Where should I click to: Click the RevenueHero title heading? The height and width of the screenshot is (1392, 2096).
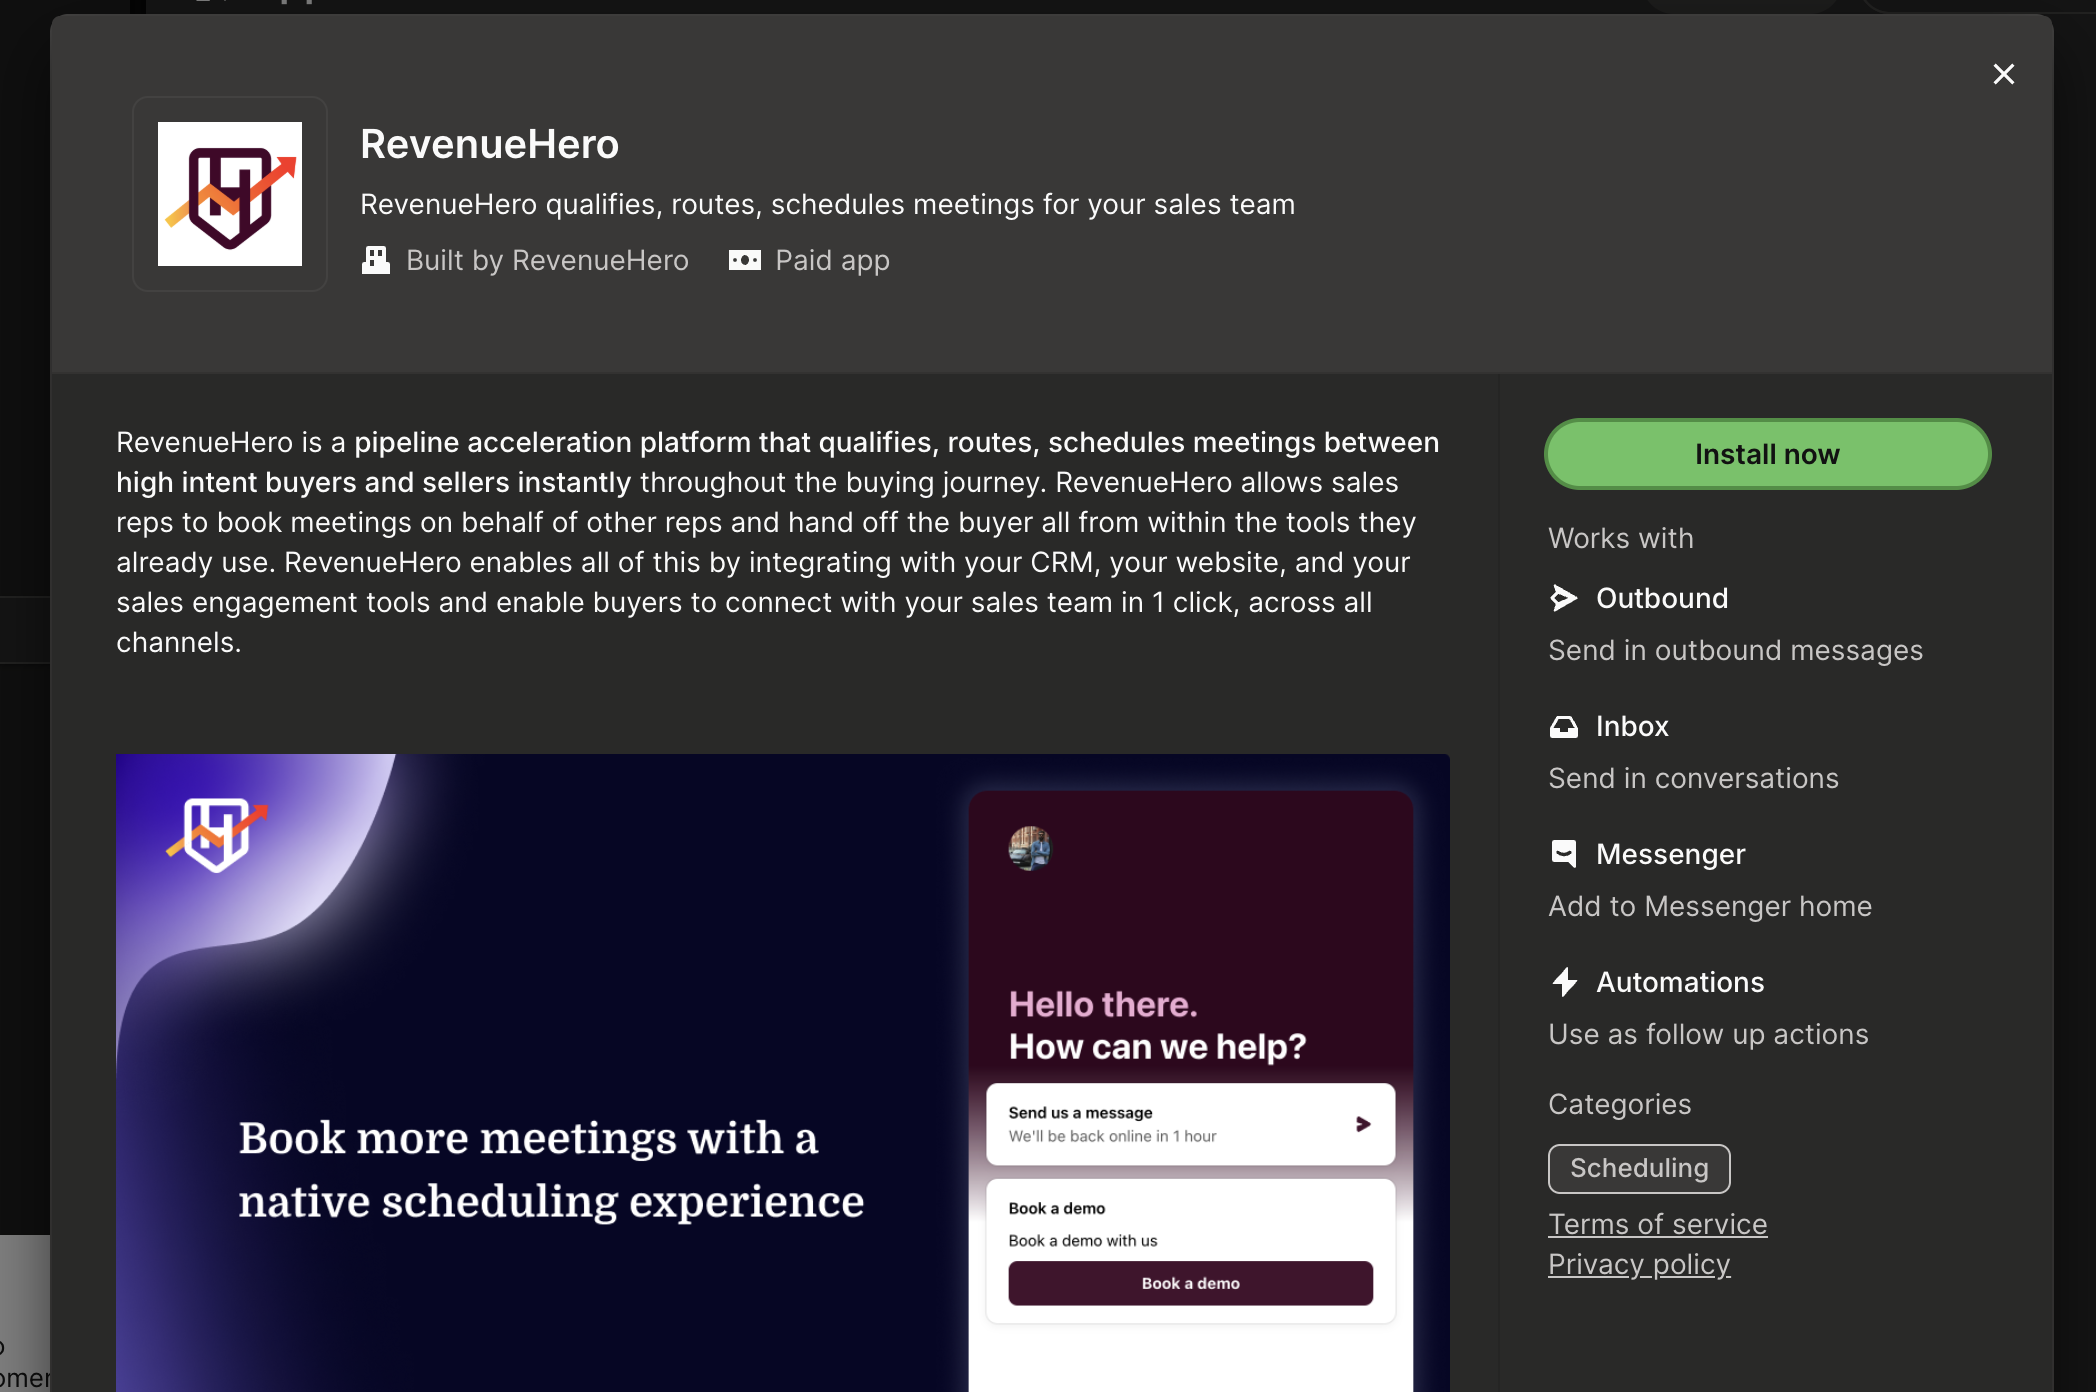point(489,144)
